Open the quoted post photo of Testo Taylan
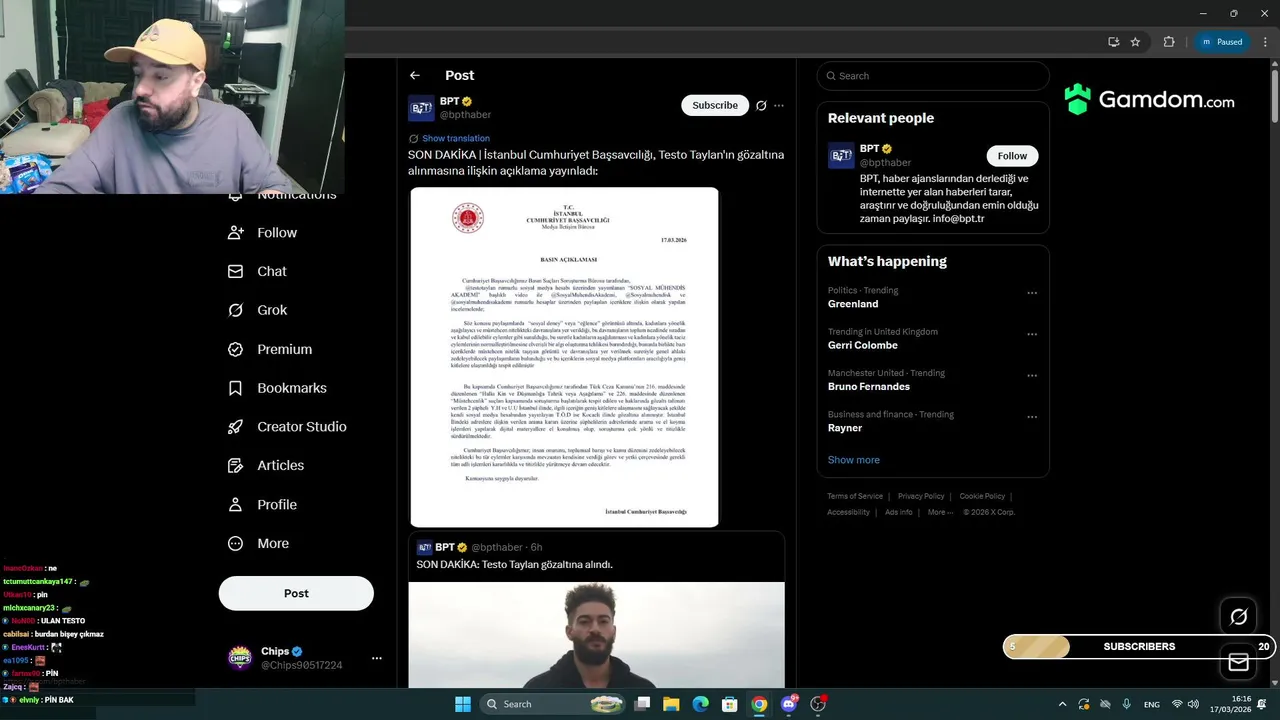The height and width of the screenshot is (720, 1280). pos(596,635)
